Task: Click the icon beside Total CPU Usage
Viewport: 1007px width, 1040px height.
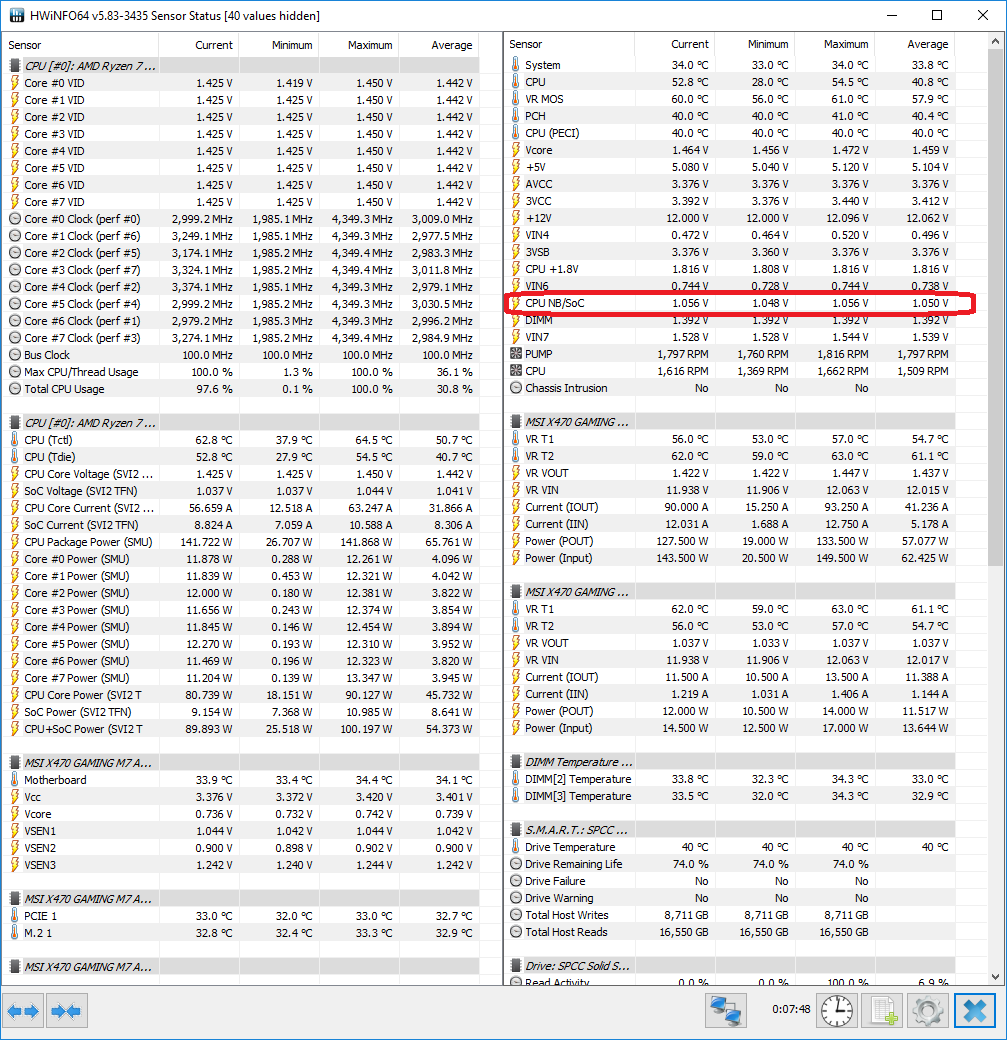Action: [x=15, y=389]
